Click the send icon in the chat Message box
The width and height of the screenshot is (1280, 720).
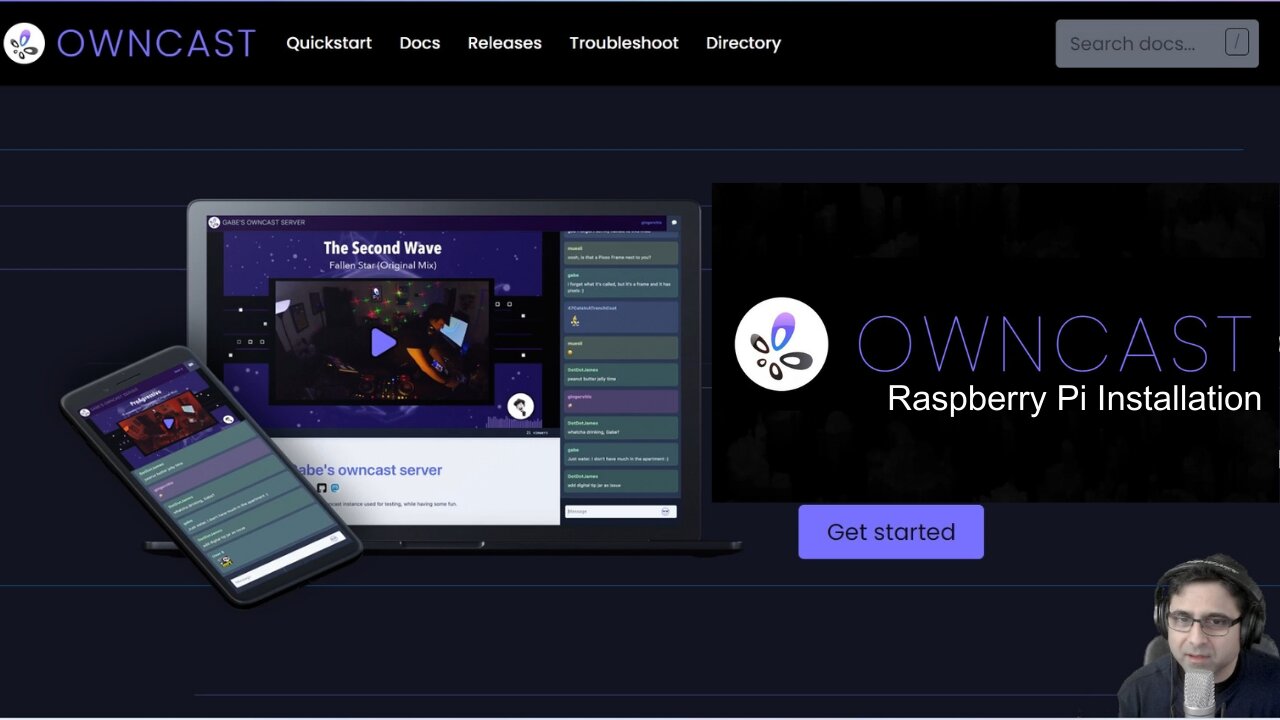[664, 511]
